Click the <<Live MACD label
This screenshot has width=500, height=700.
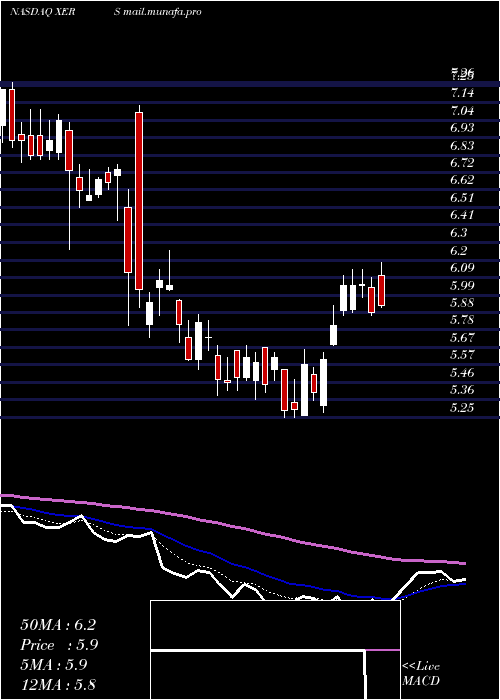tap(421, 674)
